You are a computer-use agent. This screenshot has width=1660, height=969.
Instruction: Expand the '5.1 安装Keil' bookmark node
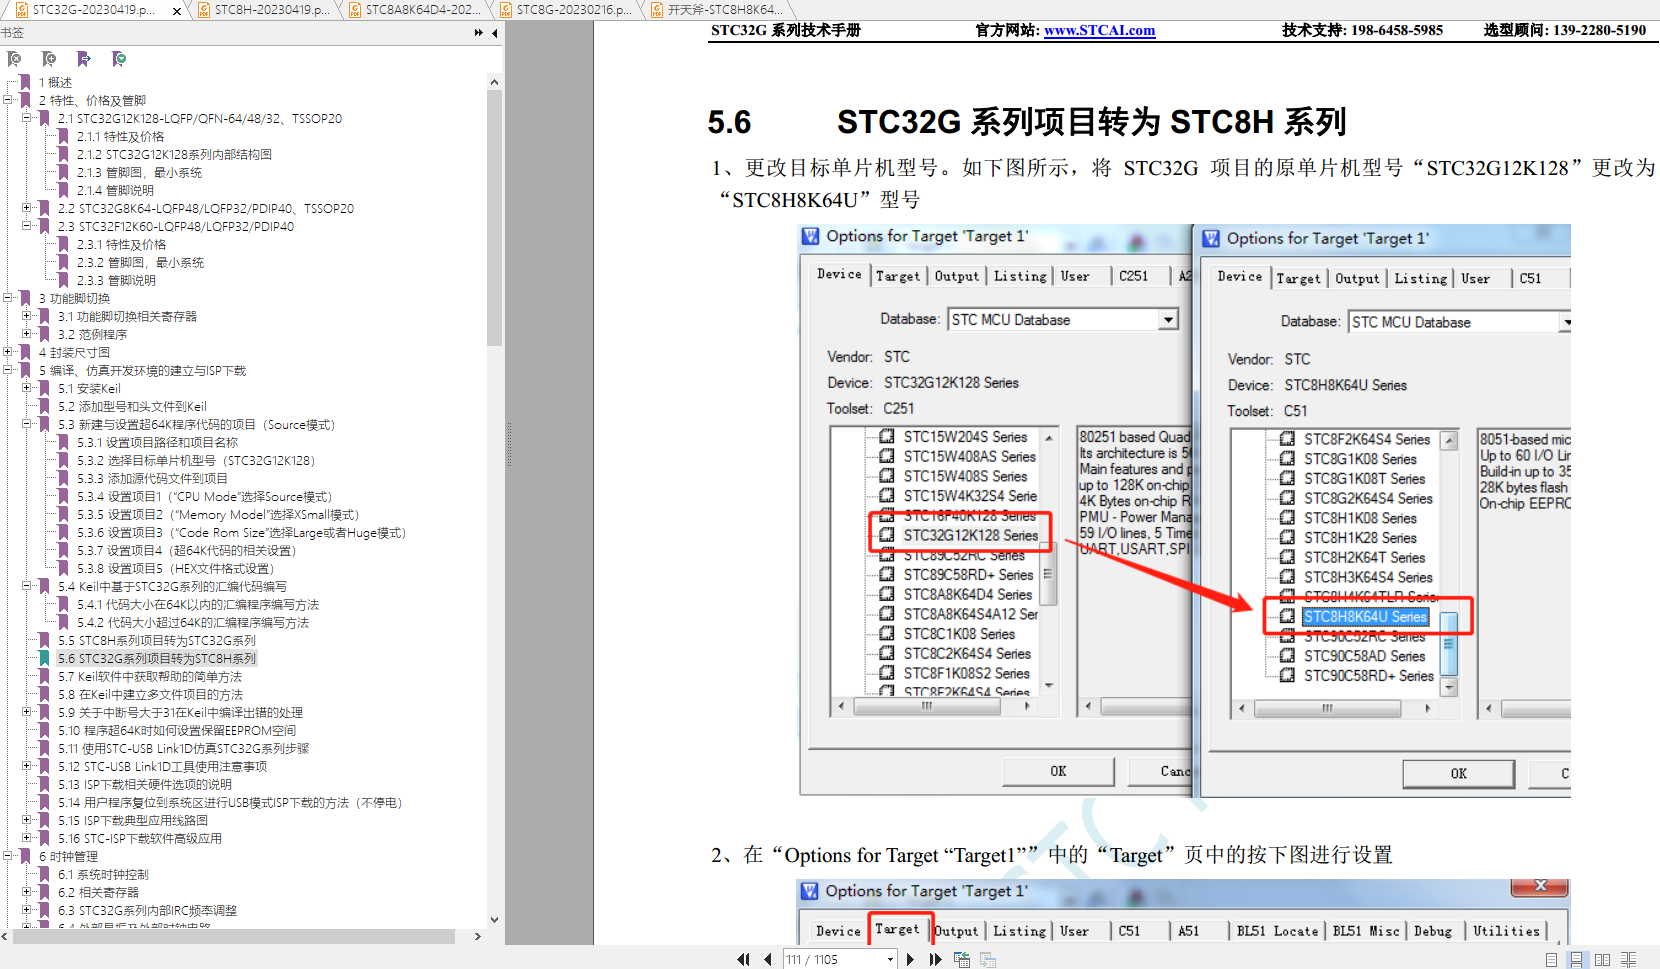tap(27, 388)
